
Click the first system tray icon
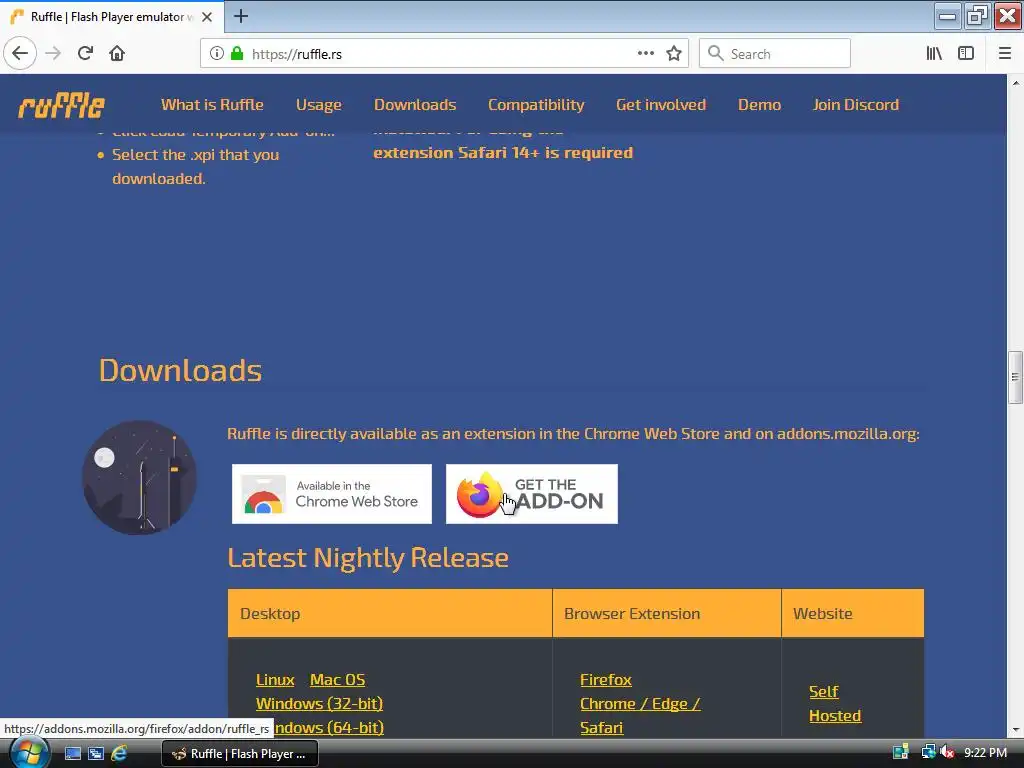coord(901,752)
